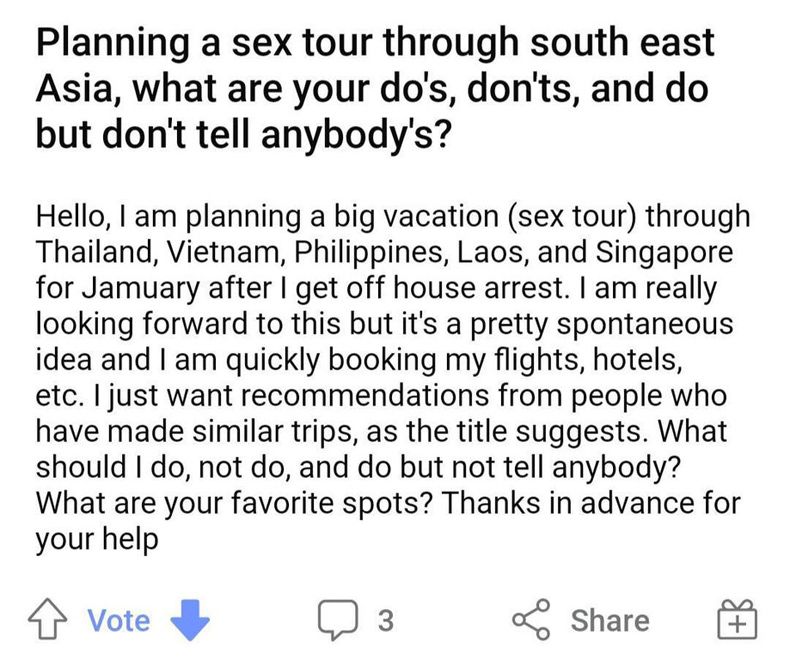Image resolution: width=790 pixels, height=660 pixels.
Task: Click the word "Hello" starting the body
Action: tap(70, 216)
